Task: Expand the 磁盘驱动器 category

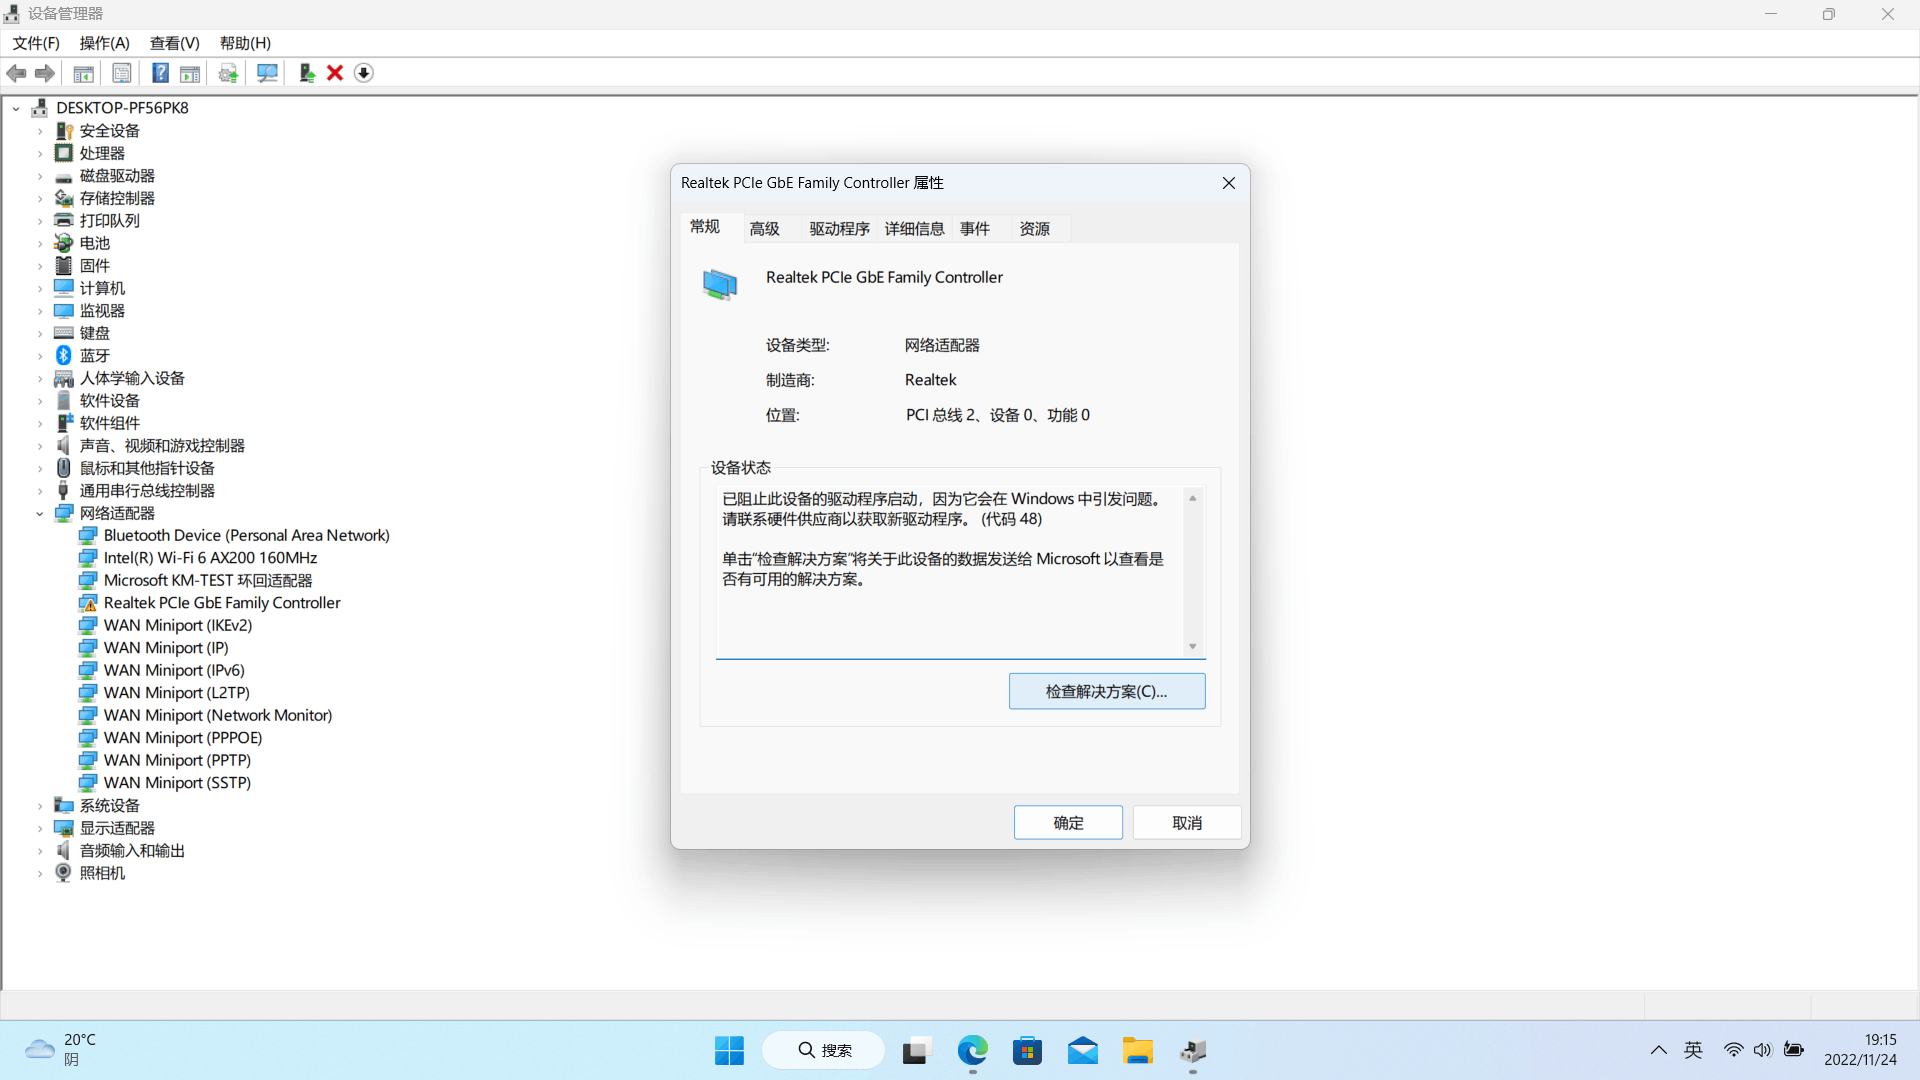Action: point(40,176)
